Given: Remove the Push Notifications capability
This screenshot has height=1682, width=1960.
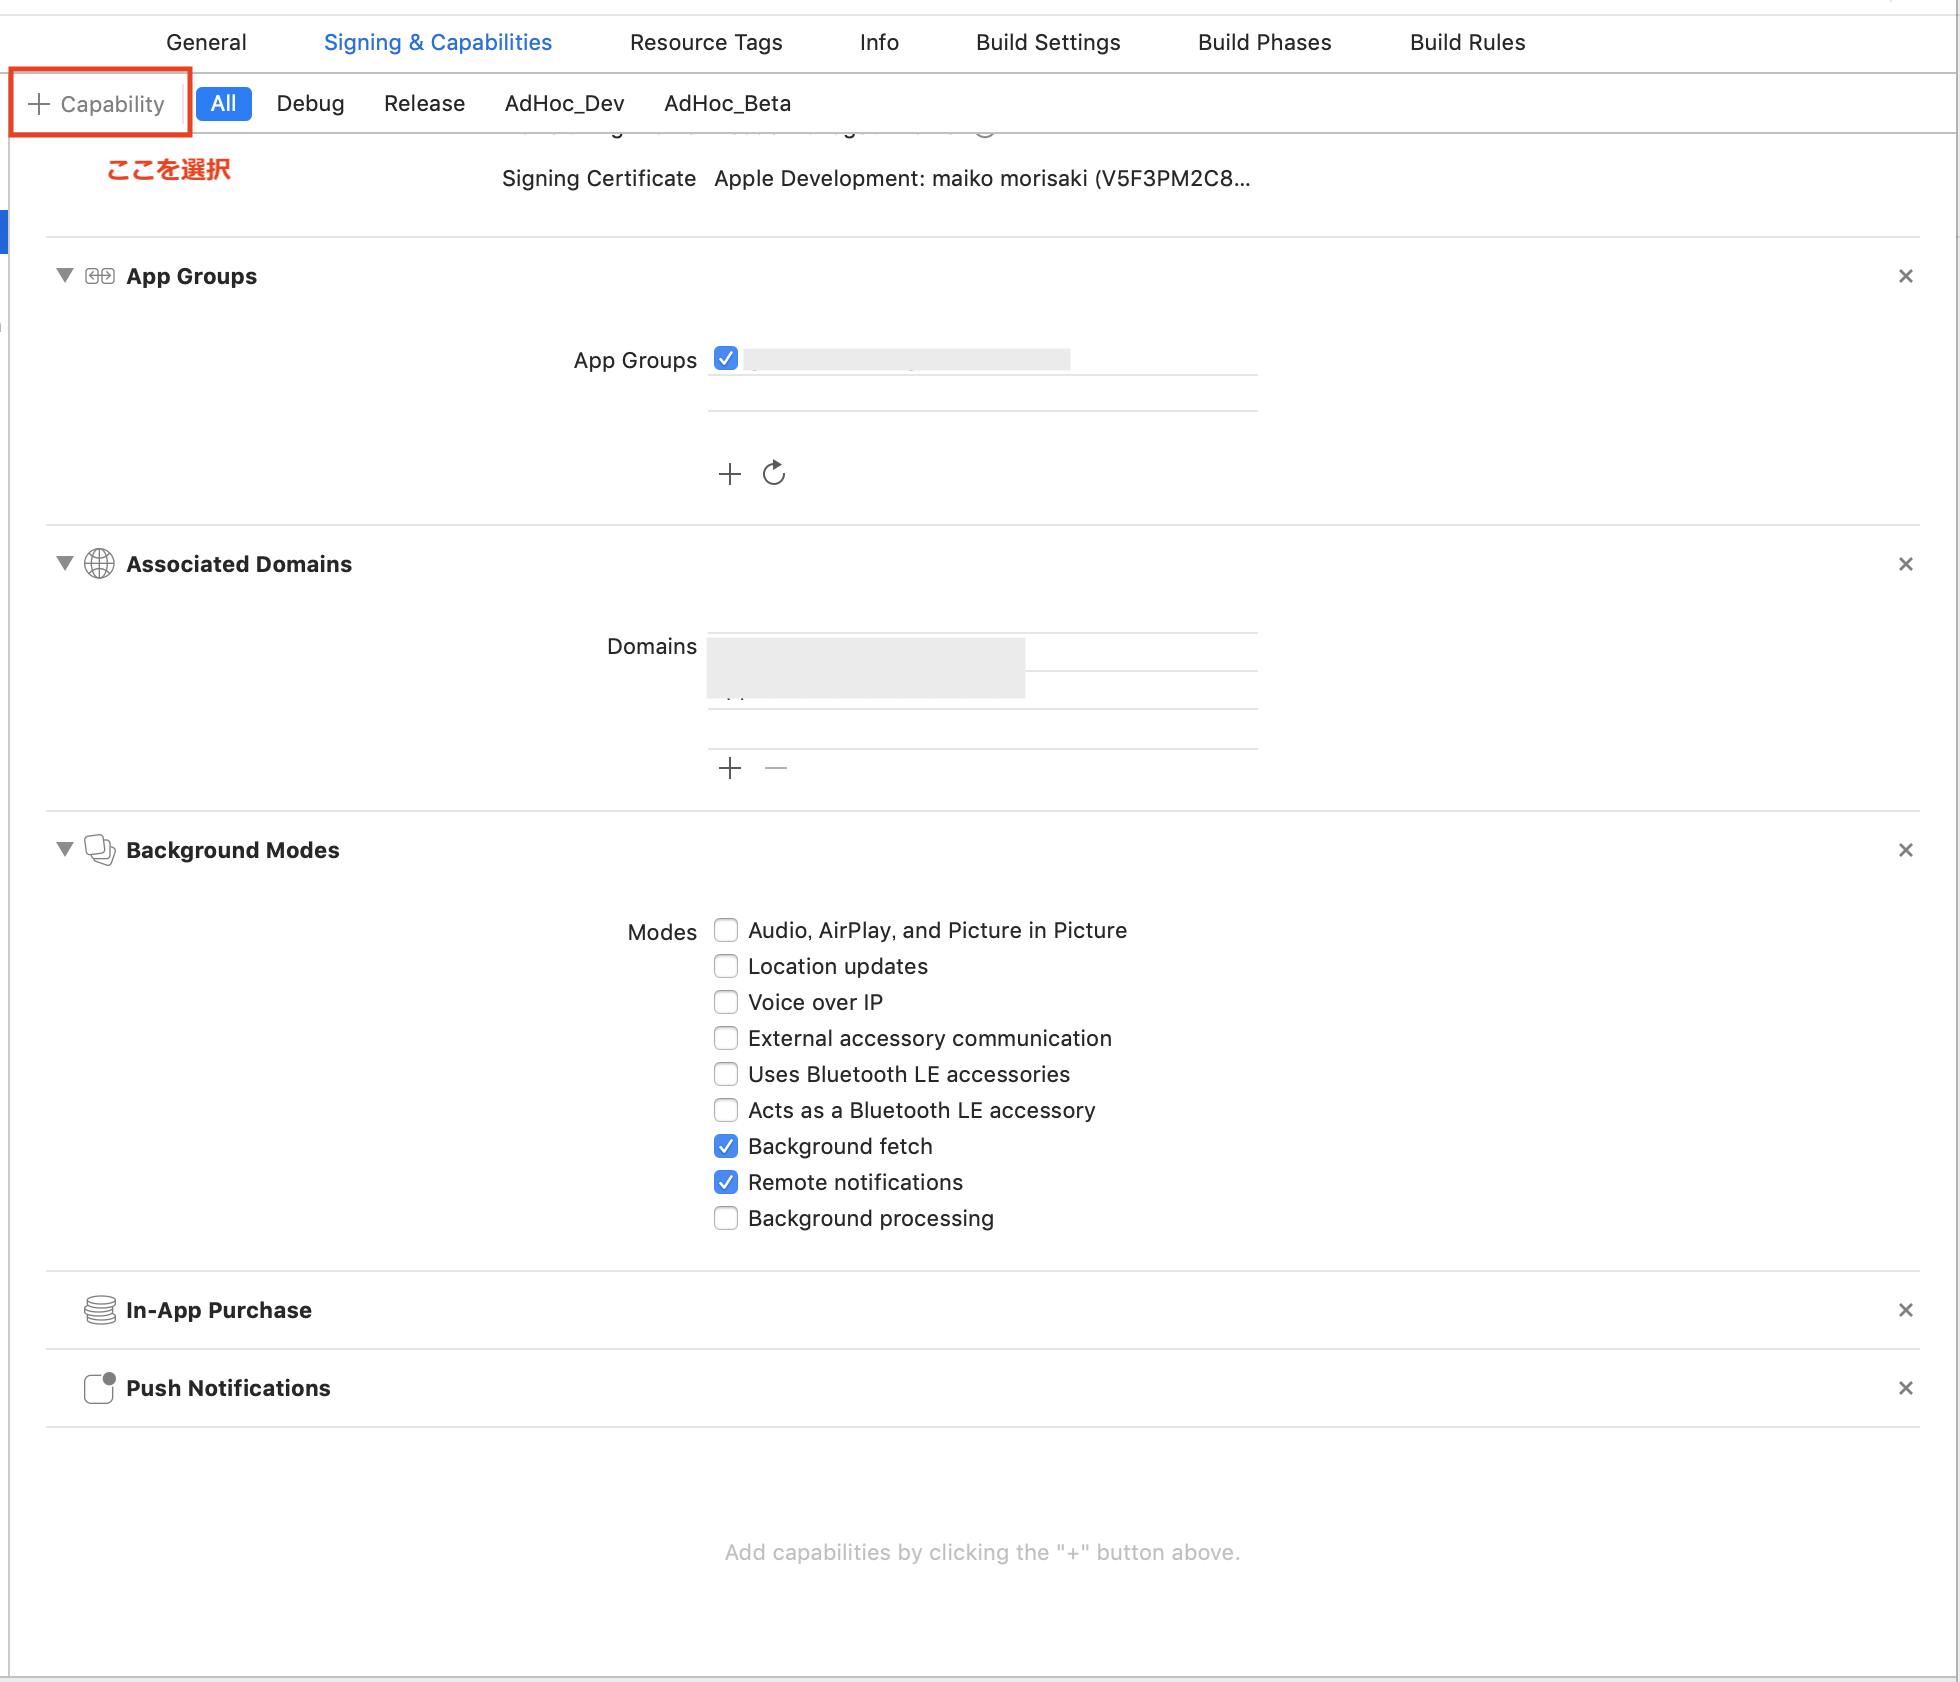Looking at the screenshot, I should pos(1905,1388).
